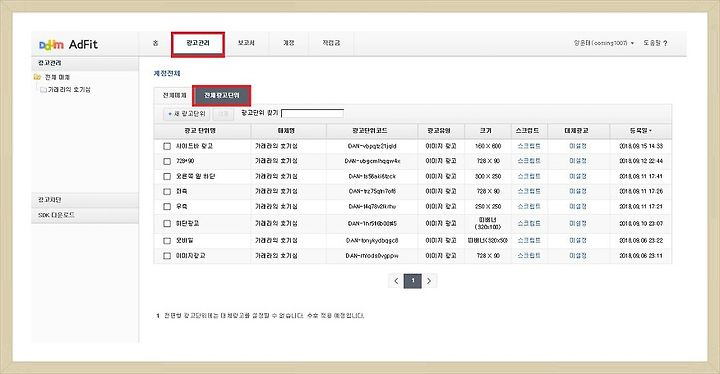
Task: Click the 사이드바 광고 unit name
Action: click(195, 146)
